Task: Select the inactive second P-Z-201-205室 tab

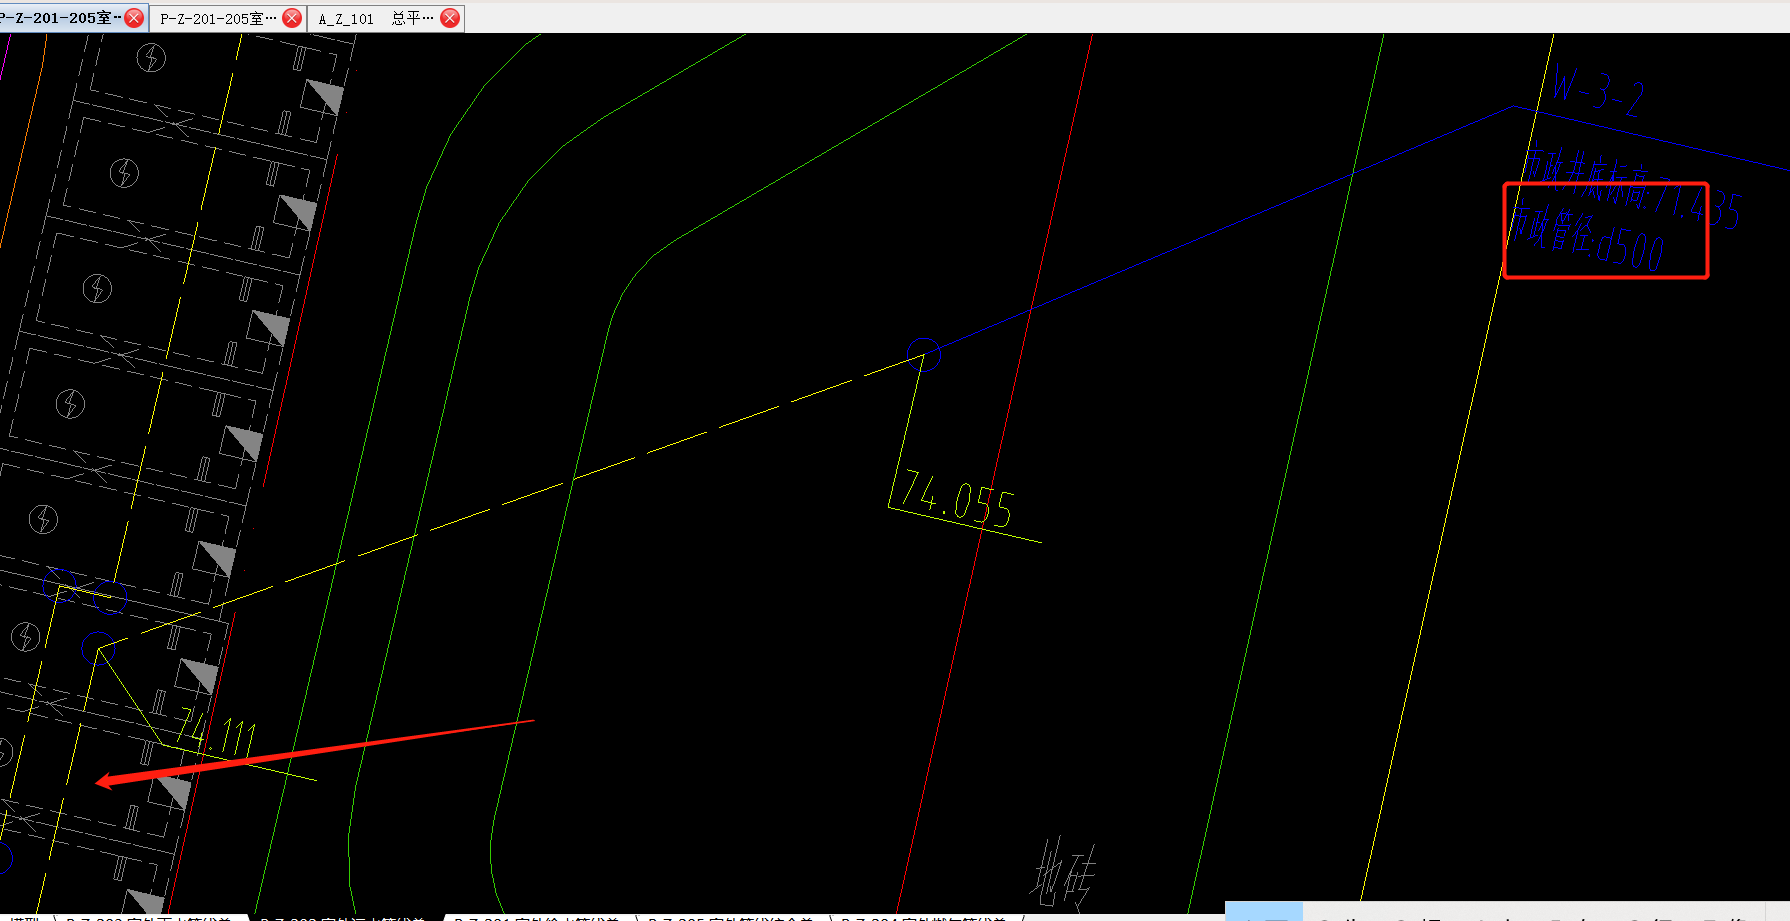Action: (218, 18)
